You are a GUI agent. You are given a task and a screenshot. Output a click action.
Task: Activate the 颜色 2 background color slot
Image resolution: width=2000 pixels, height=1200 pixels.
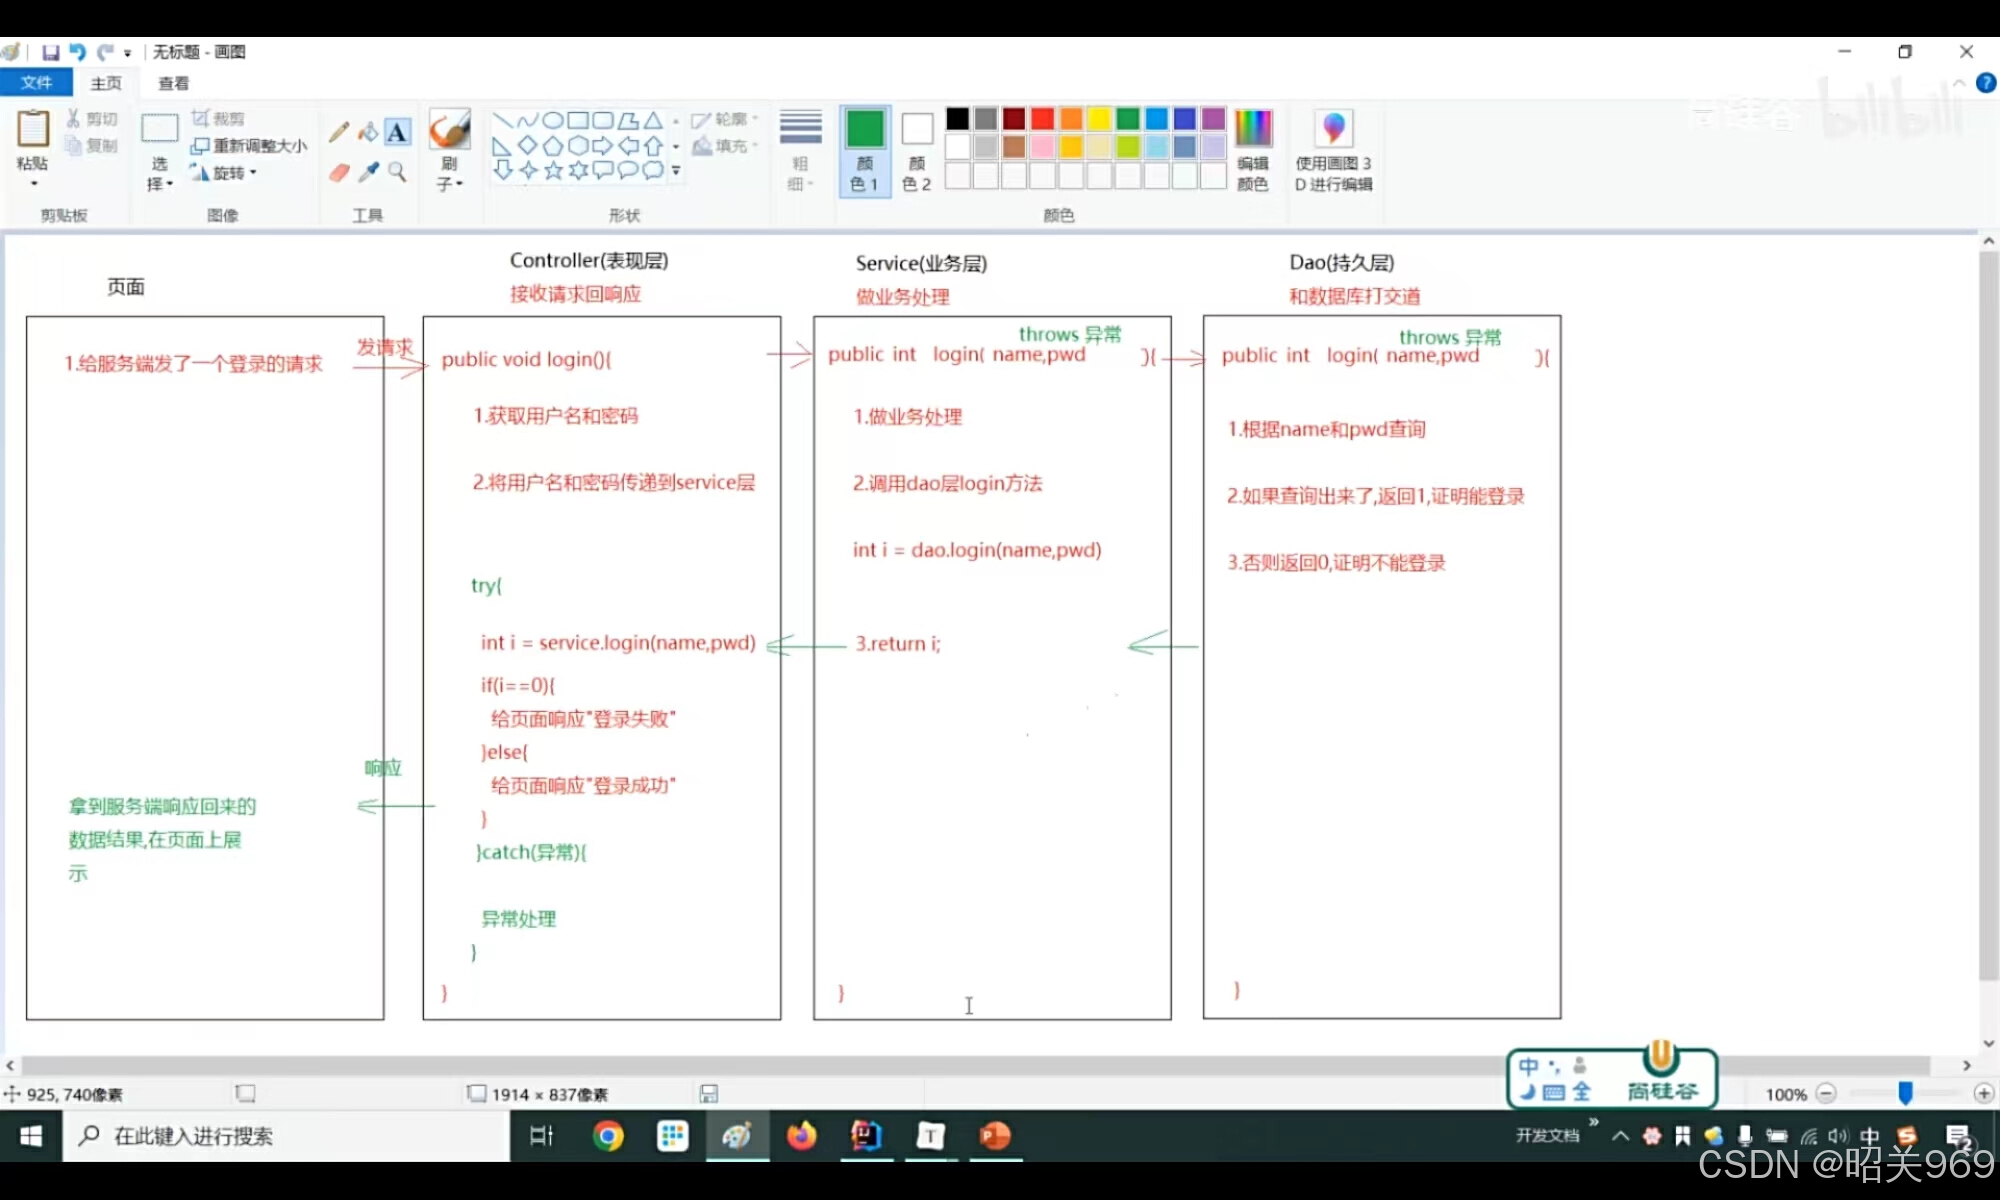point(916,150)
